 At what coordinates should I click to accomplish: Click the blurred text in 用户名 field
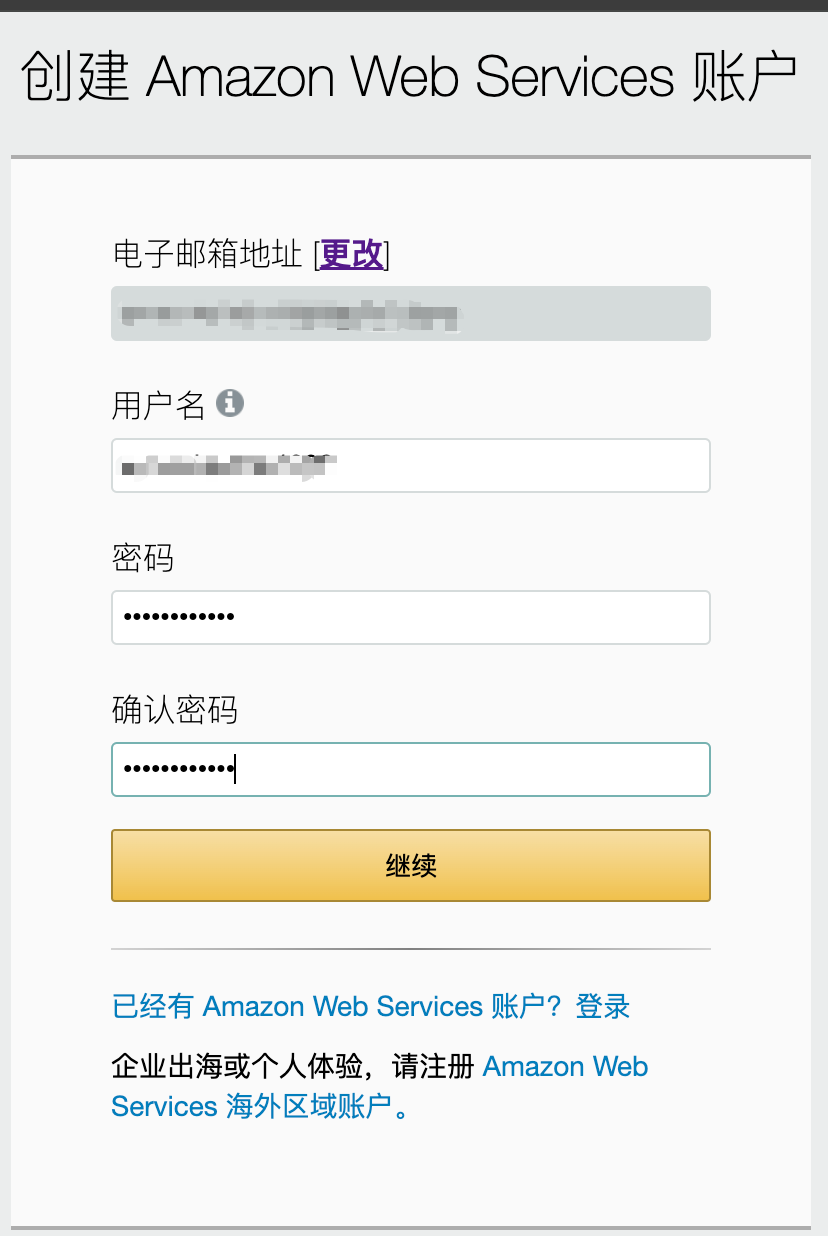228,465
